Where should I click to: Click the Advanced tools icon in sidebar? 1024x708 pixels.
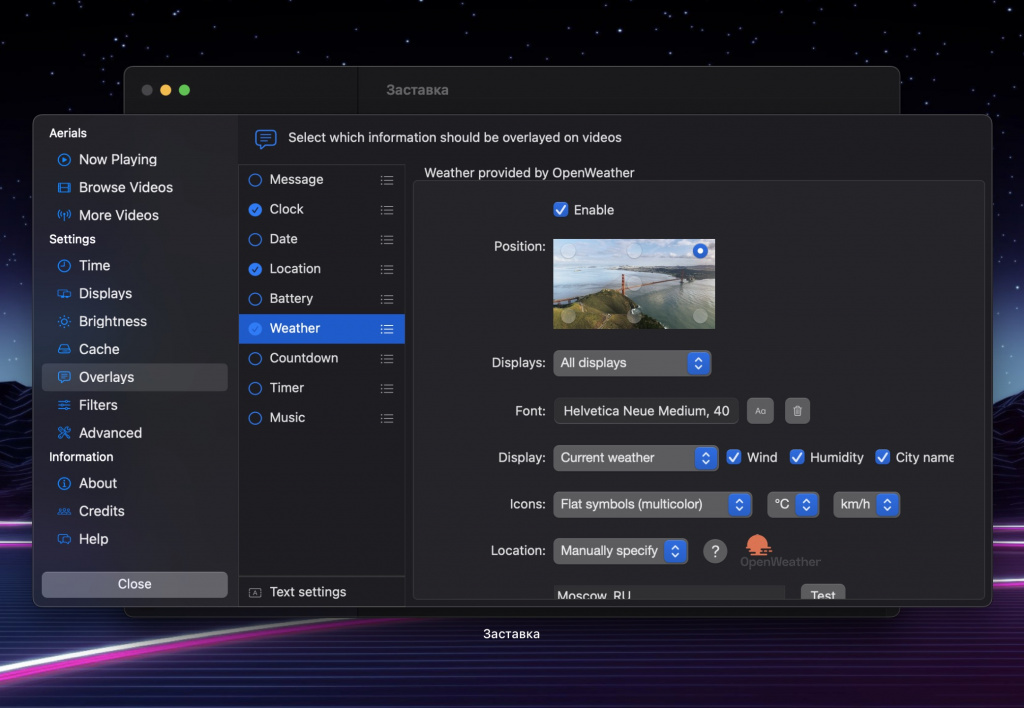pos(64,433)
